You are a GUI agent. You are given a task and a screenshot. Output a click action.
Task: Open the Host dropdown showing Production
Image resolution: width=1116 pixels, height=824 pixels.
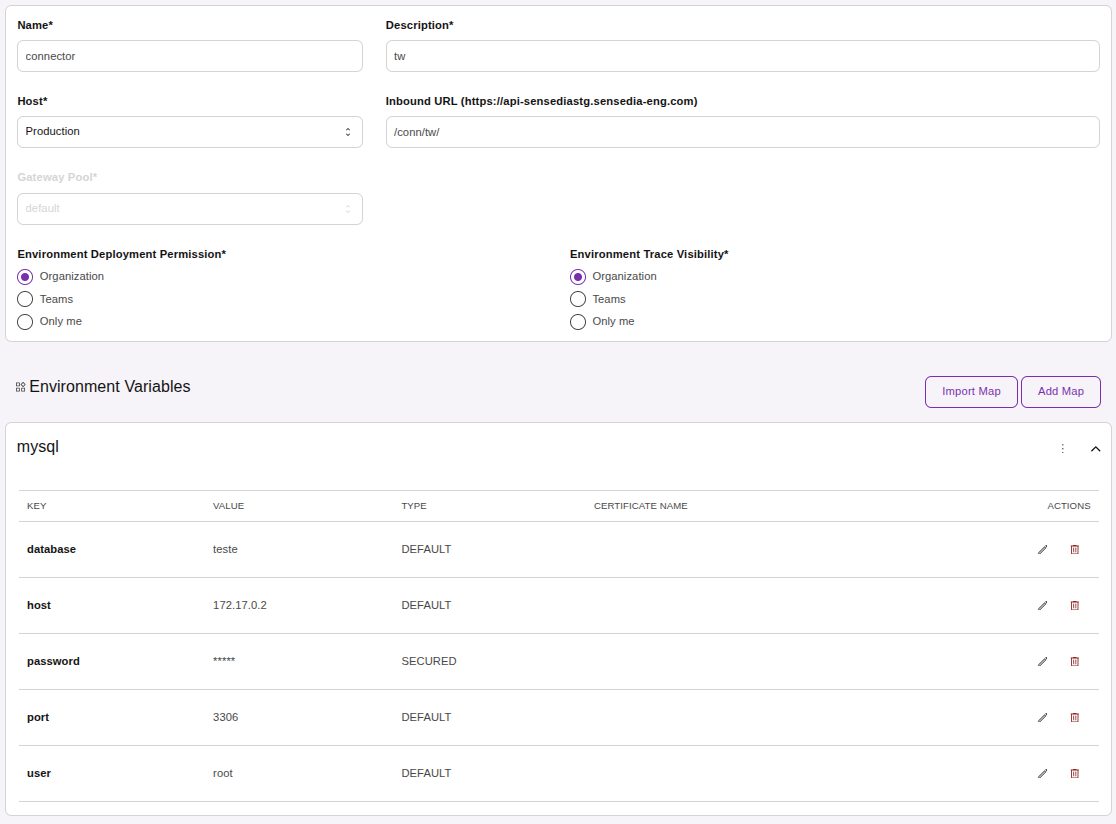[189, 131]
